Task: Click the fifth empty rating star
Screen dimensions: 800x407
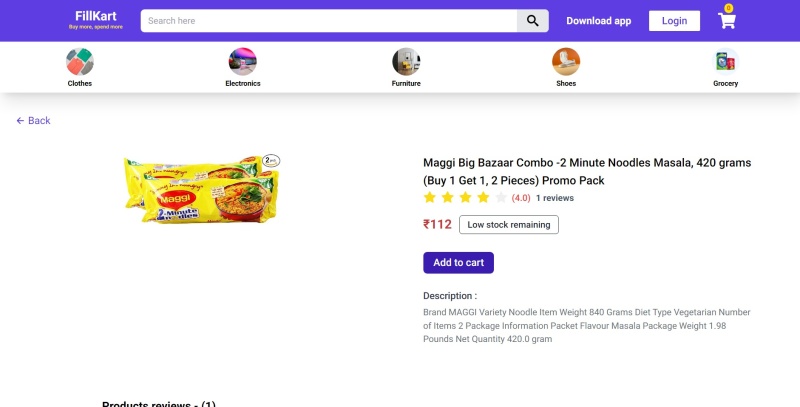Action: (501, 197)
